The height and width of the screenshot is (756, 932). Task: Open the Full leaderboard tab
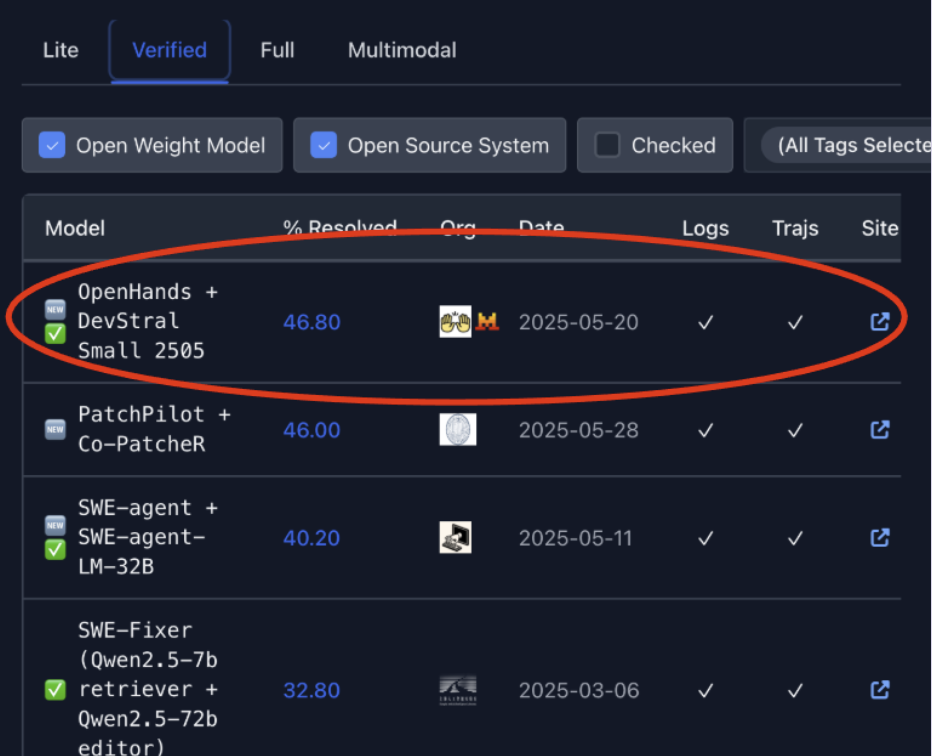pyautogui.click(x=277, y=50)
